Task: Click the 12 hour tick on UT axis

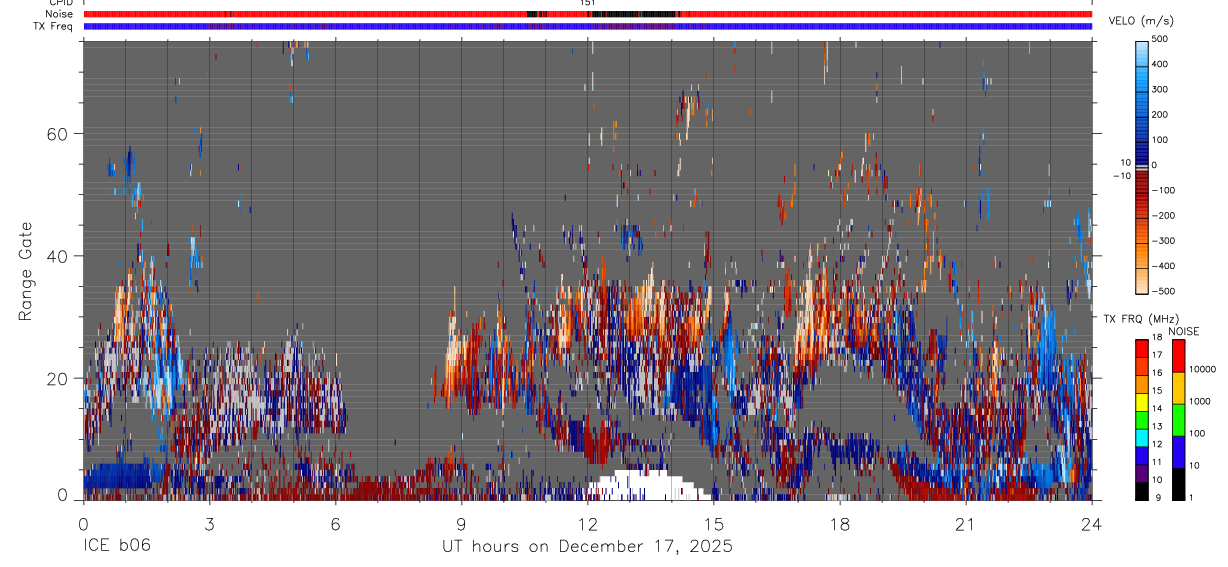Action: point(587,523)
